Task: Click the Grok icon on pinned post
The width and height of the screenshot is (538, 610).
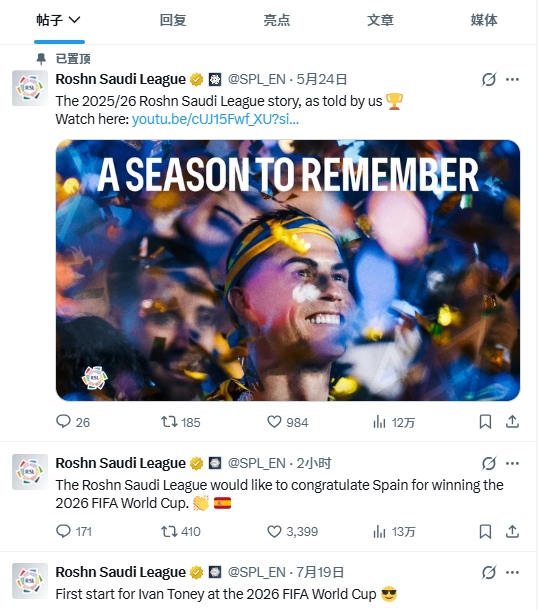Action: tap(489, 80)
